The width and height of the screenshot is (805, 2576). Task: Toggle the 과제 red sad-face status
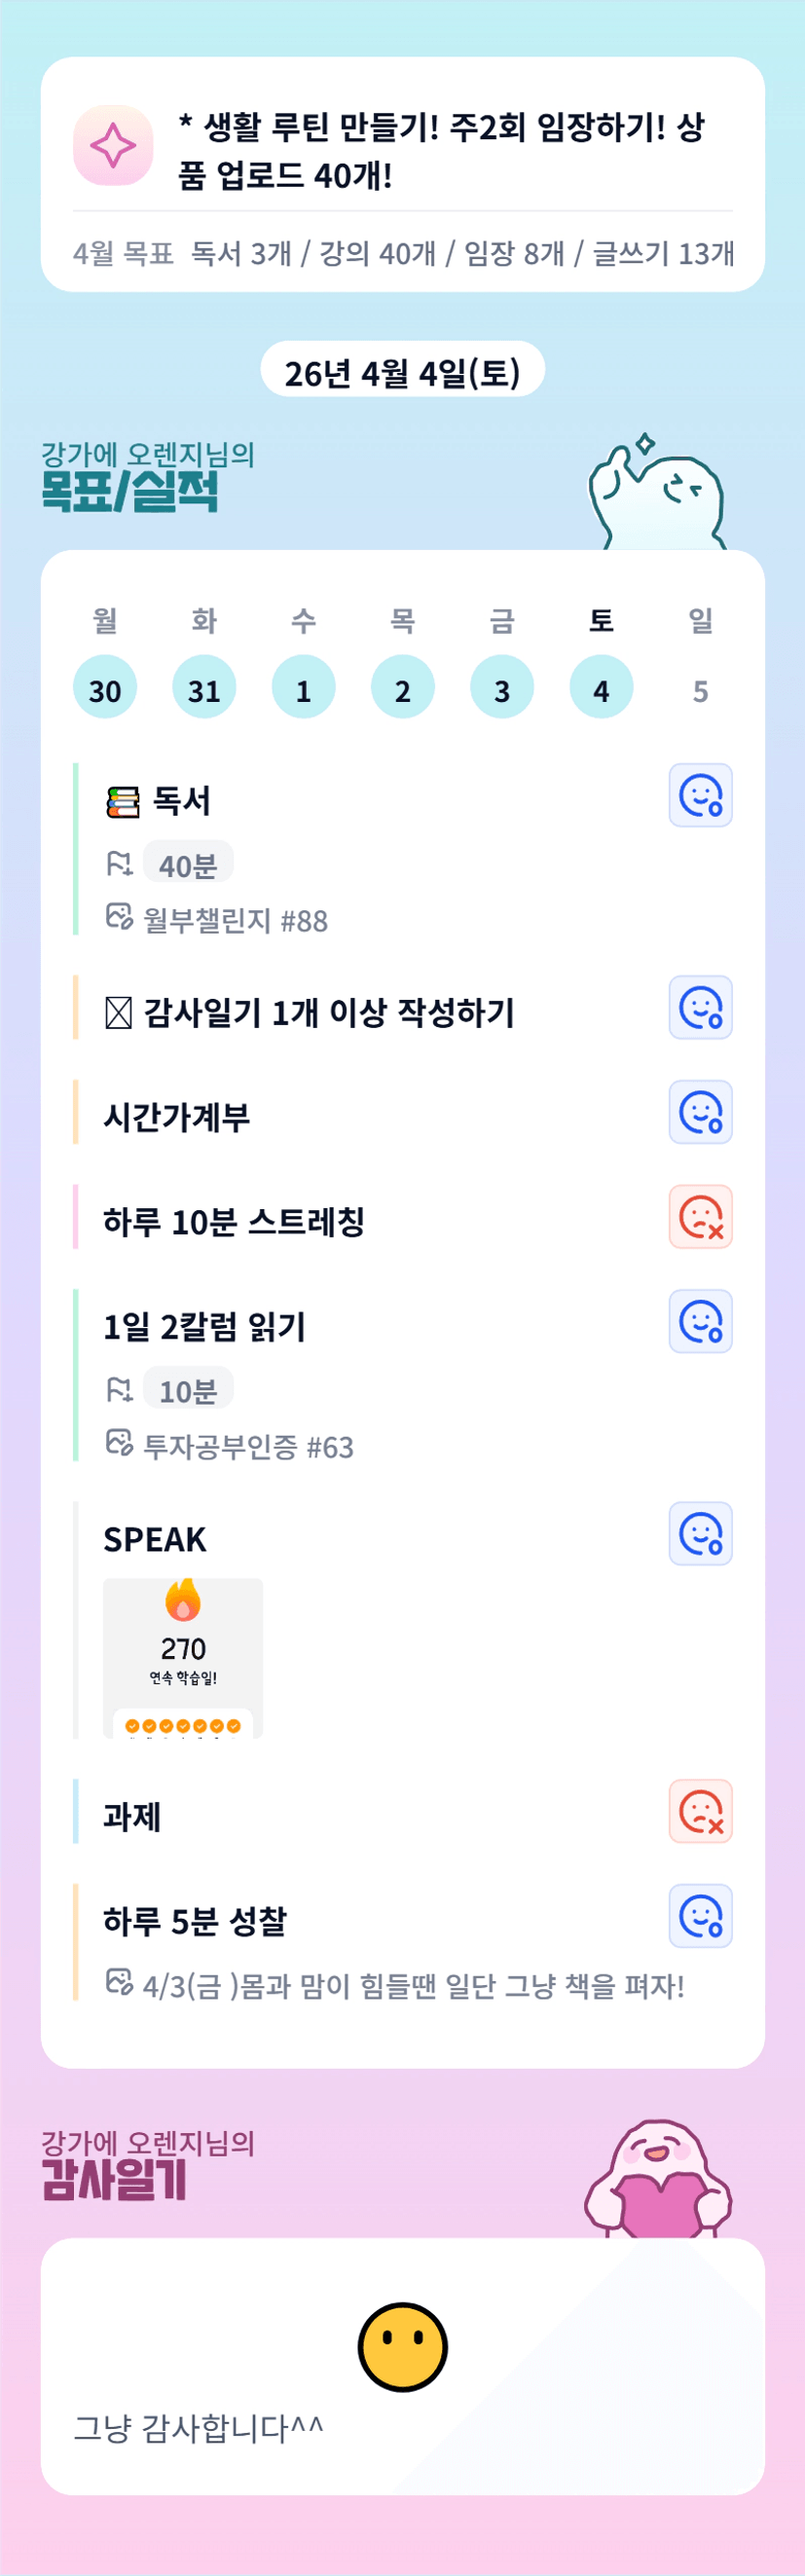[x=700, y=1811]
